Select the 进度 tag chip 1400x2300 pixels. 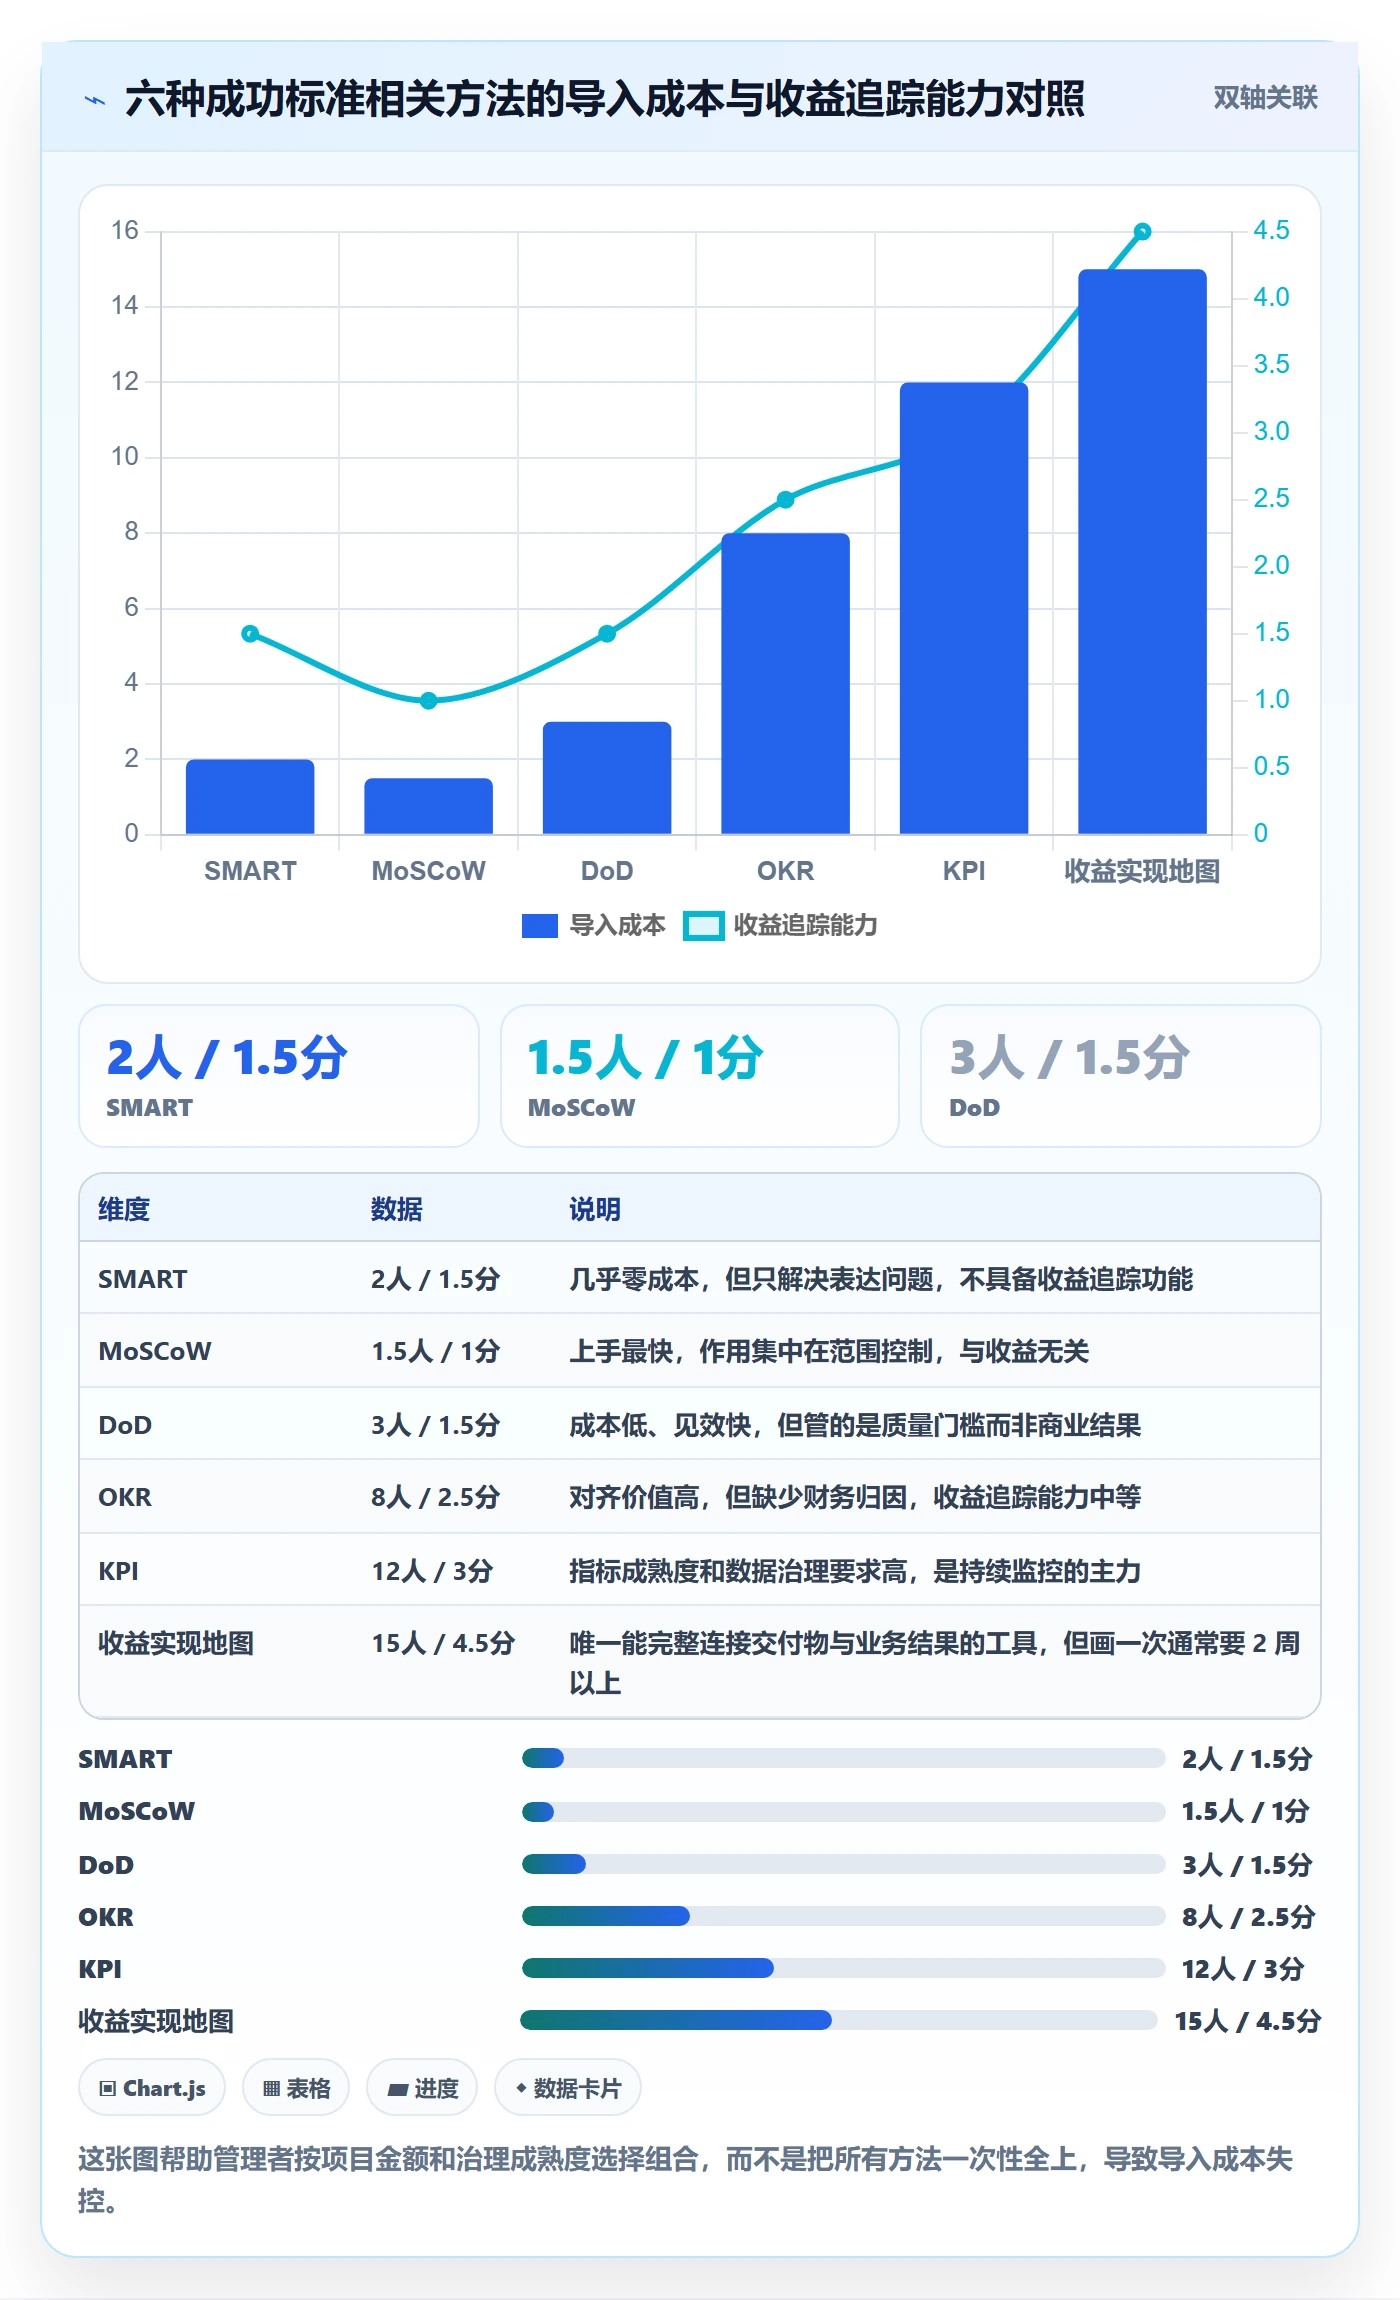click(x=422, y=2088)
